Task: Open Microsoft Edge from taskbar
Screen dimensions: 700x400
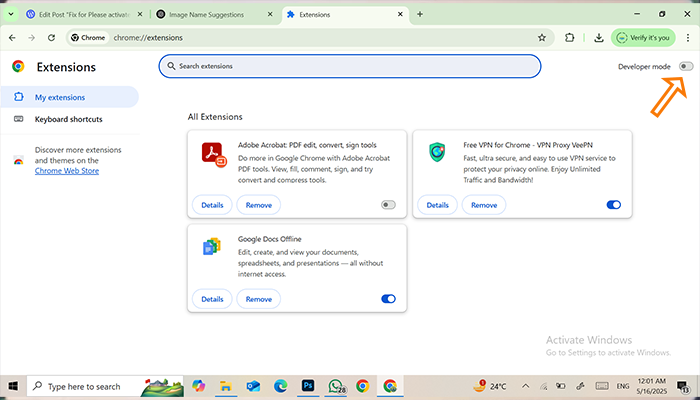Action: 281,386
